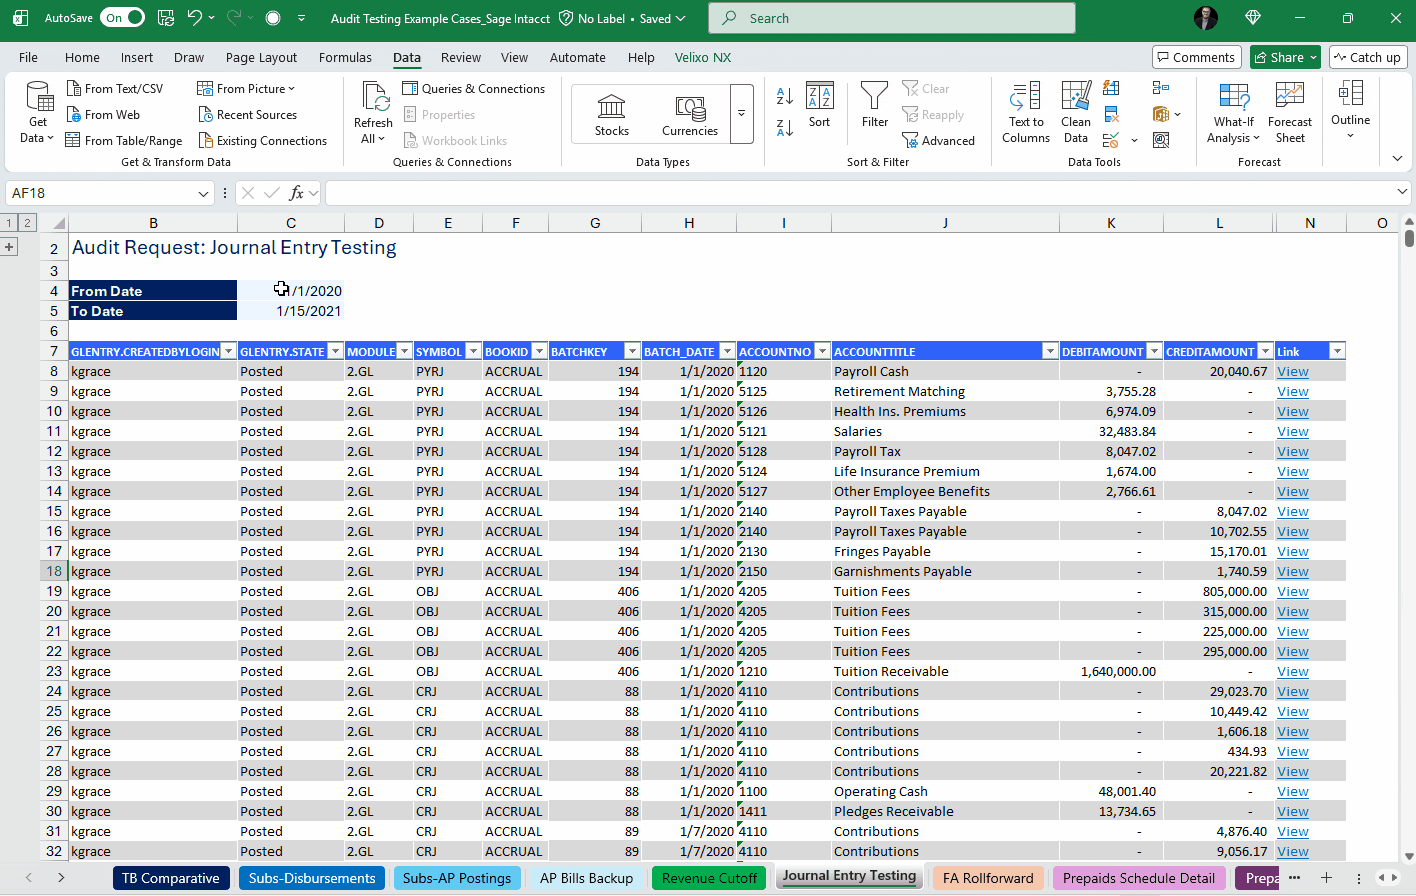Open Velixo NX tab
The image size is (1416, 896).
coord(703,57)
